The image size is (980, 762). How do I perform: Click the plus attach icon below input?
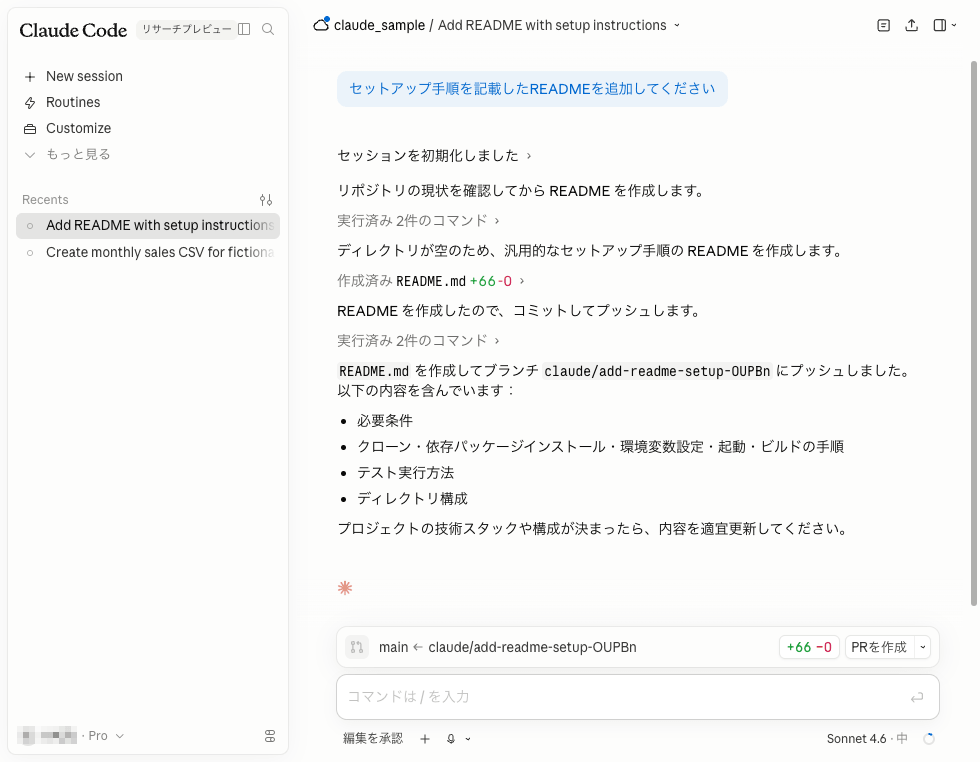pos(425,739)
